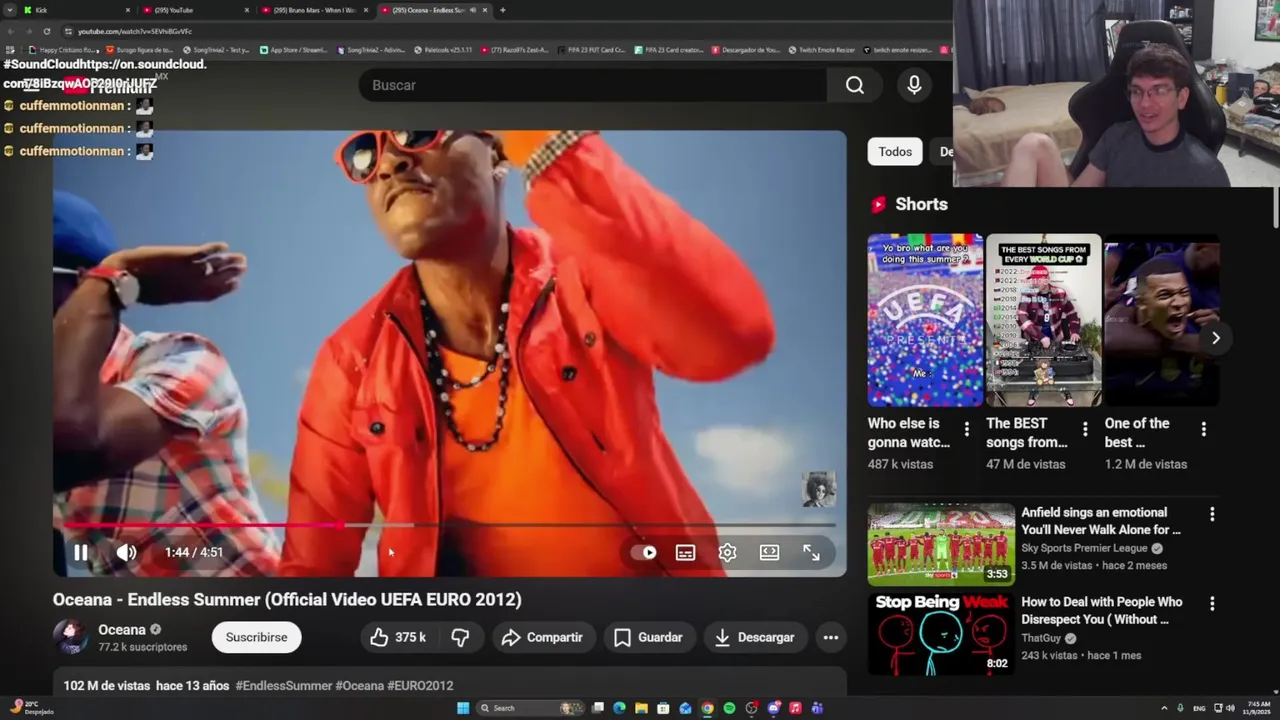Click the #EURO2012 hashtag
This screenshot has width=1280, height=720.
coord(420,685)
